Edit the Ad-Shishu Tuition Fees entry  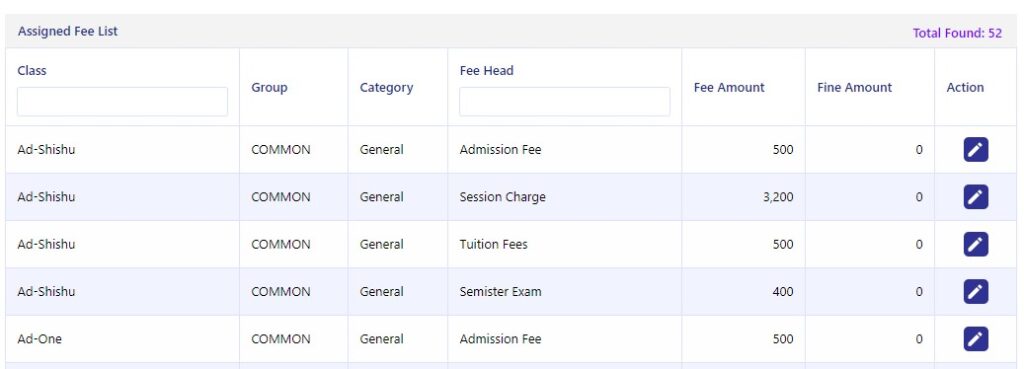(975, 244)
